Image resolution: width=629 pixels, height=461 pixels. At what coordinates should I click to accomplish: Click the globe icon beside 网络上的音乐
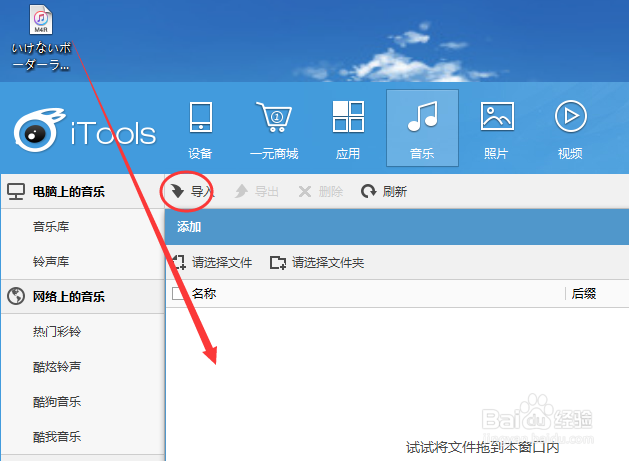click(16, 296)
